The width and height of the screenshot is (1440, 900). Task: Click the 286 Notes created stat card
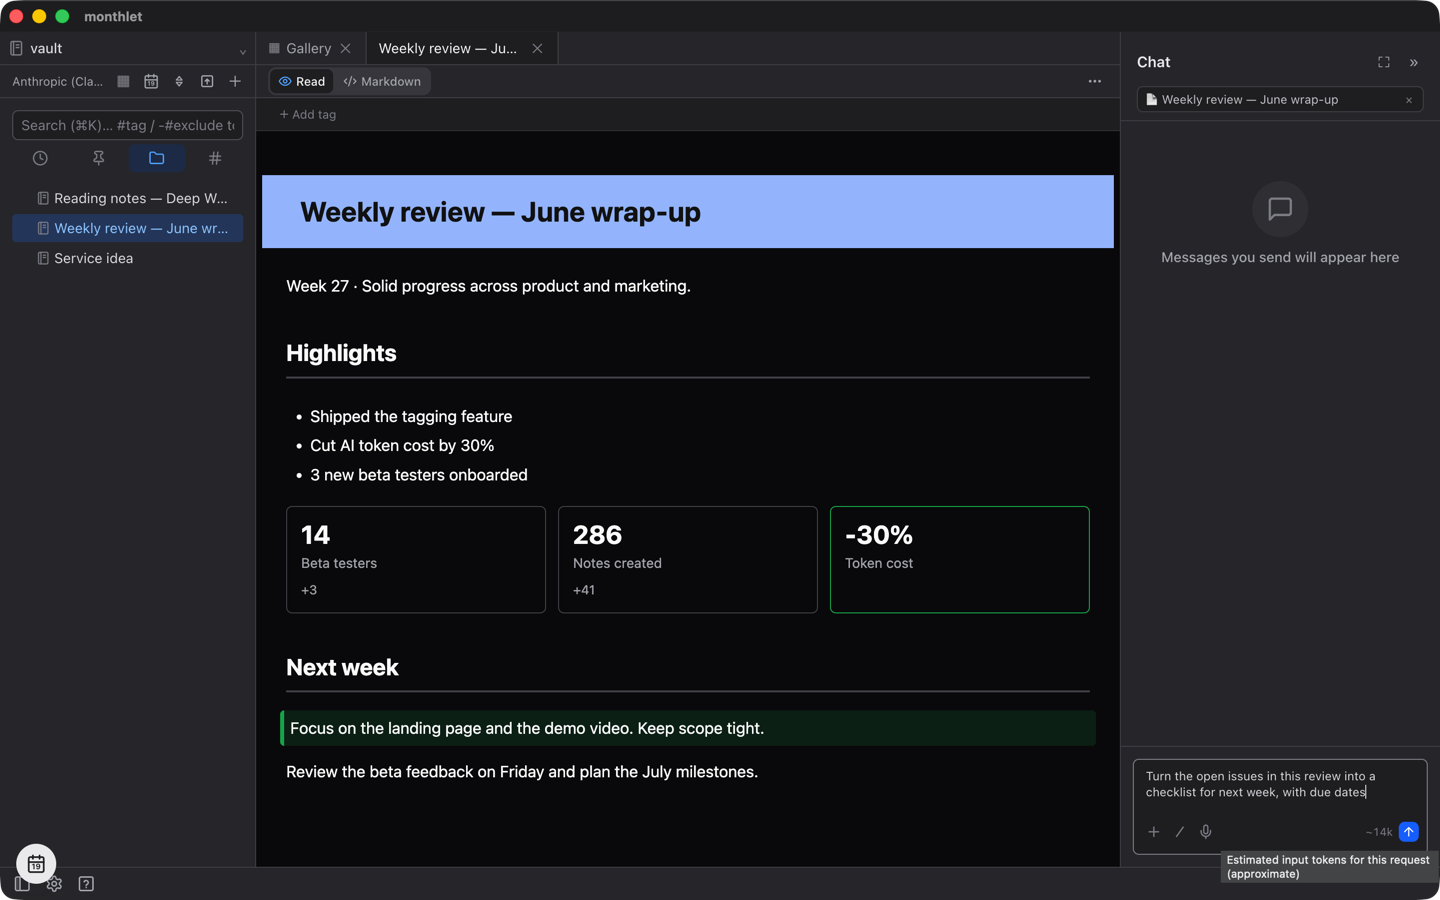(x=688, y=559)
